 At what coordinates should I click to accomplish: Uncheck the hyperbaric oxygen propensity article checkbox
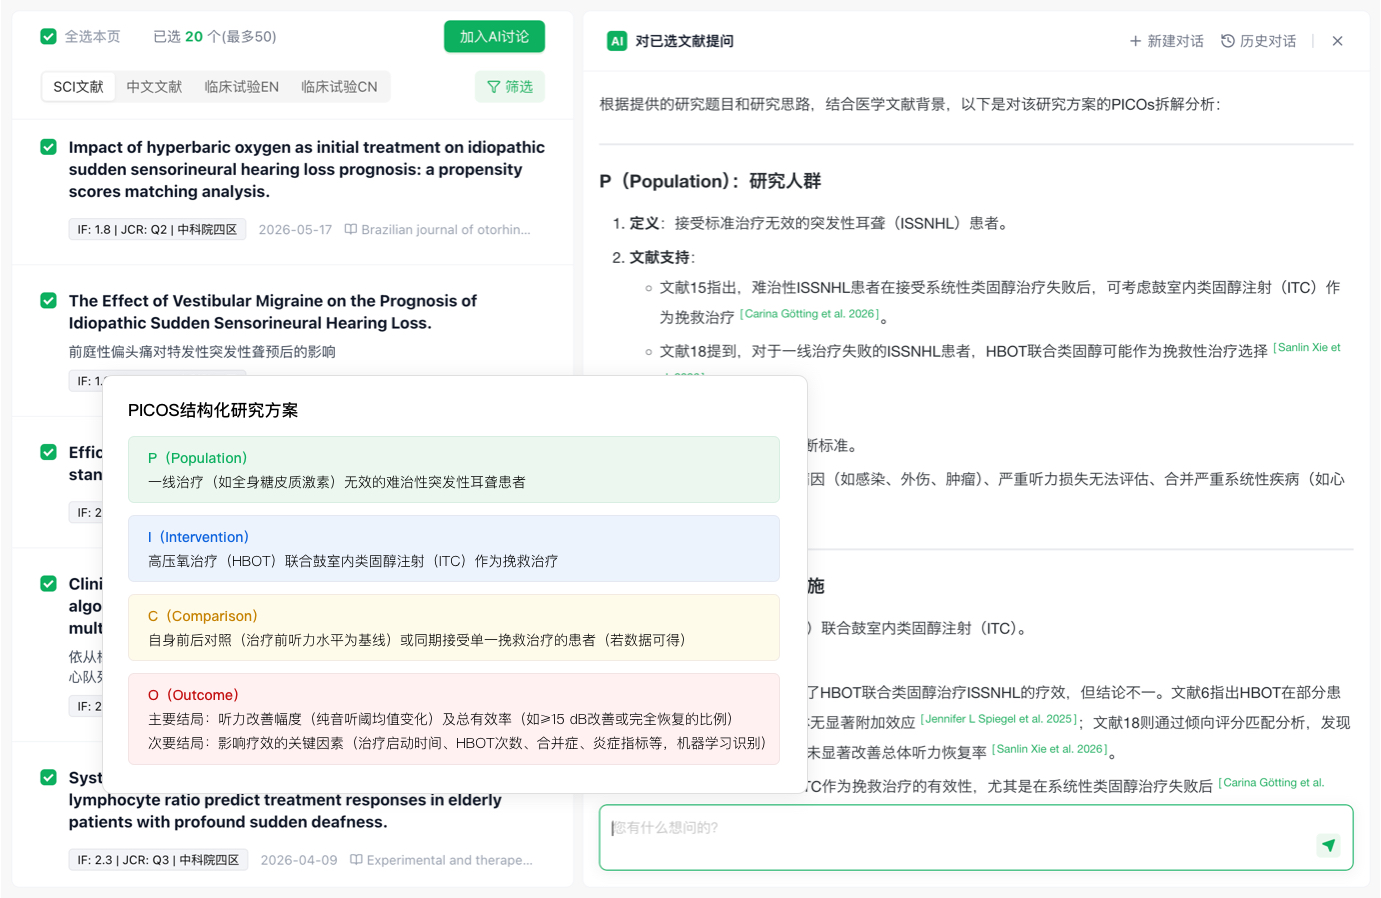tap(48, 147)
